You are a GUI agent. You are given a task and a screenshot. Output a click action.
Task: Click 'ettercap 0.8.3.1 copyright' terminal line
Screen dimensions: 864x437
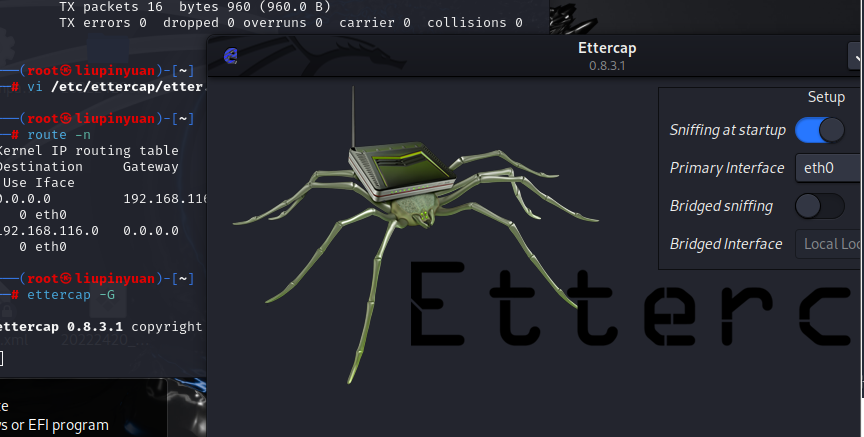tap(101, 327)
